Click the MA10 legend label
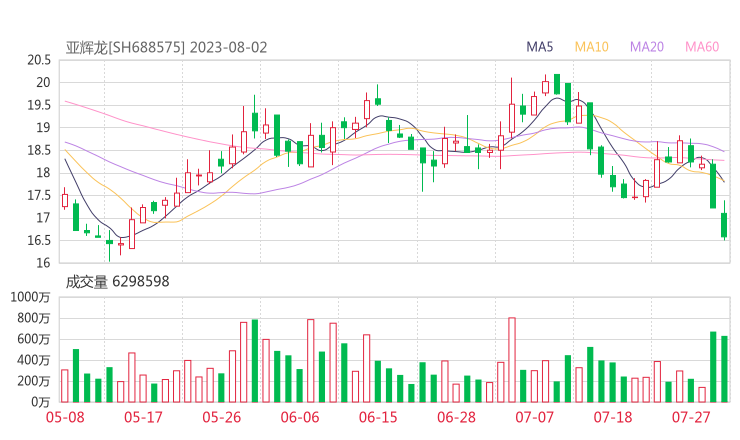Image resolution: width=740 pixels, height=440 pixels. [591, 47]
